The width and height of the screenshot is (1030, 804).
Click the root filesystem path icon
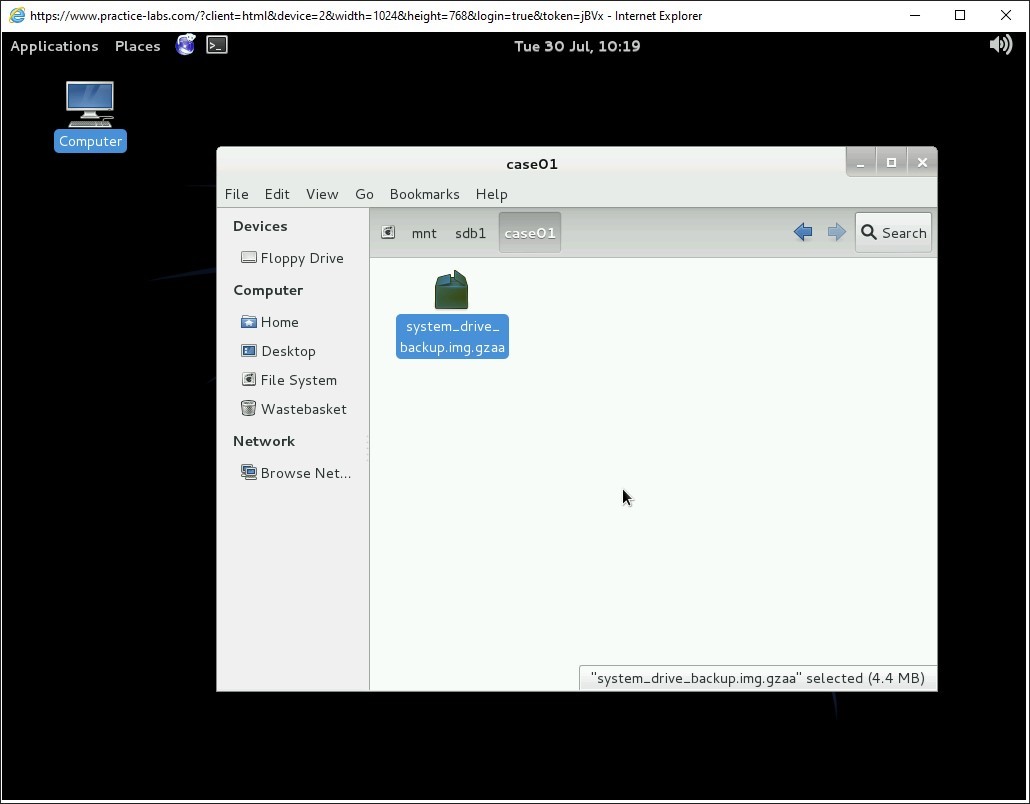(x=389, y=233)
